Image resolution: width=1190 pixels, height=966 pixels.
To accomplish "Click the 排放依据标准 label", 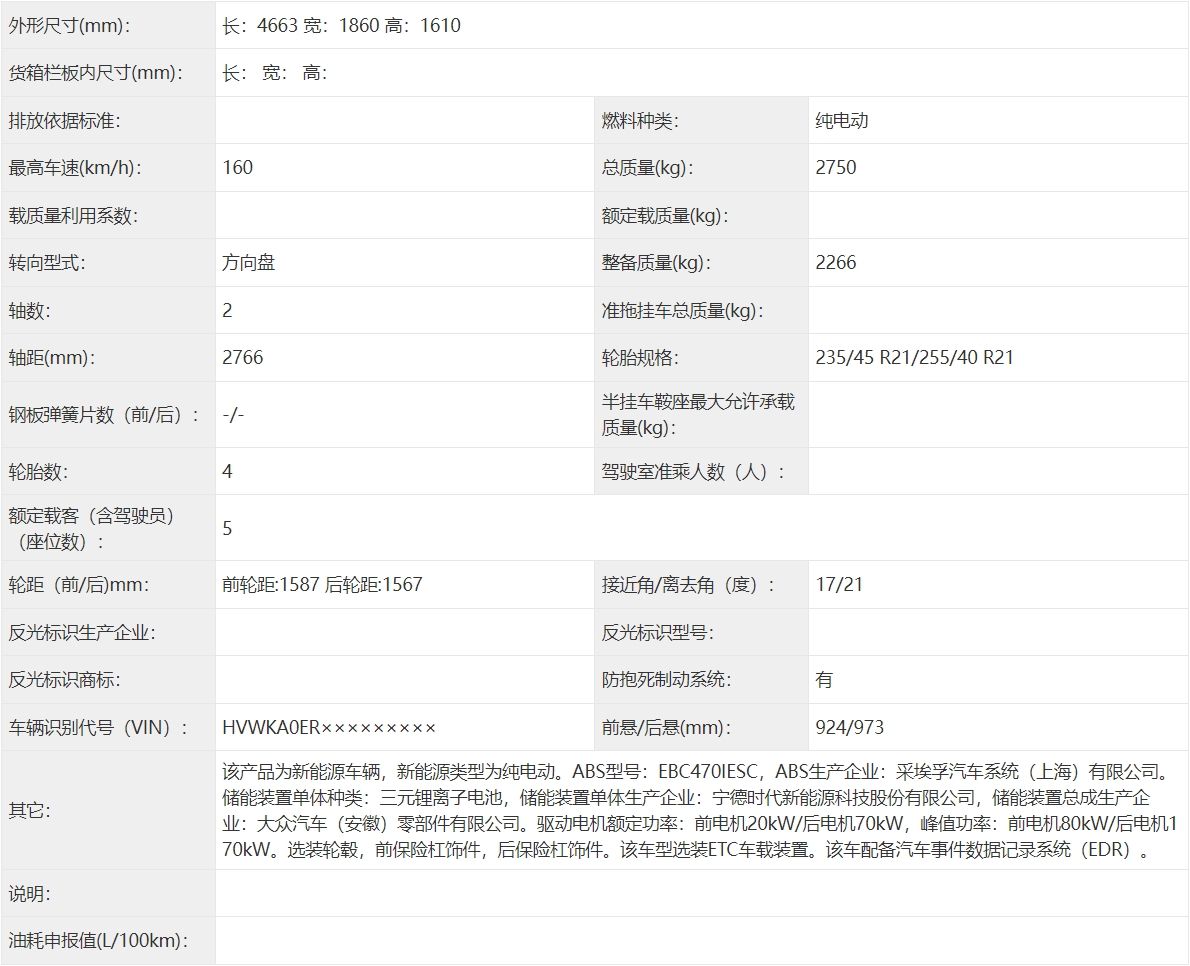I will 65,120.
